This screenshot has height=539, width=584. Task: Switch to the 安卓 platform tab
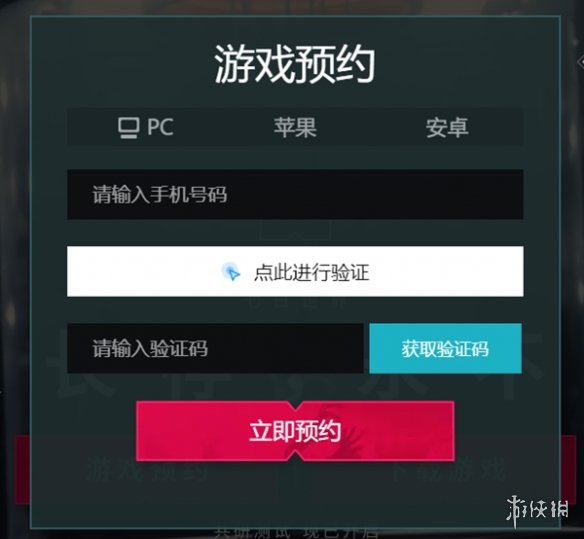tap(447, 127)
